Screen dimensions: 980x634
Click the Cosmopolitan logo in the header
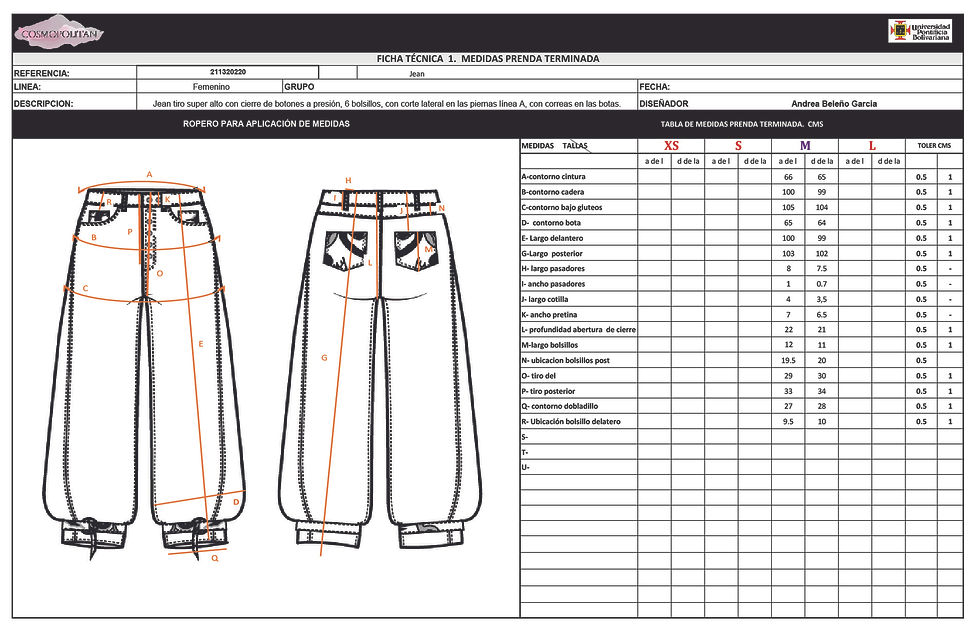[x=58, y=33]
